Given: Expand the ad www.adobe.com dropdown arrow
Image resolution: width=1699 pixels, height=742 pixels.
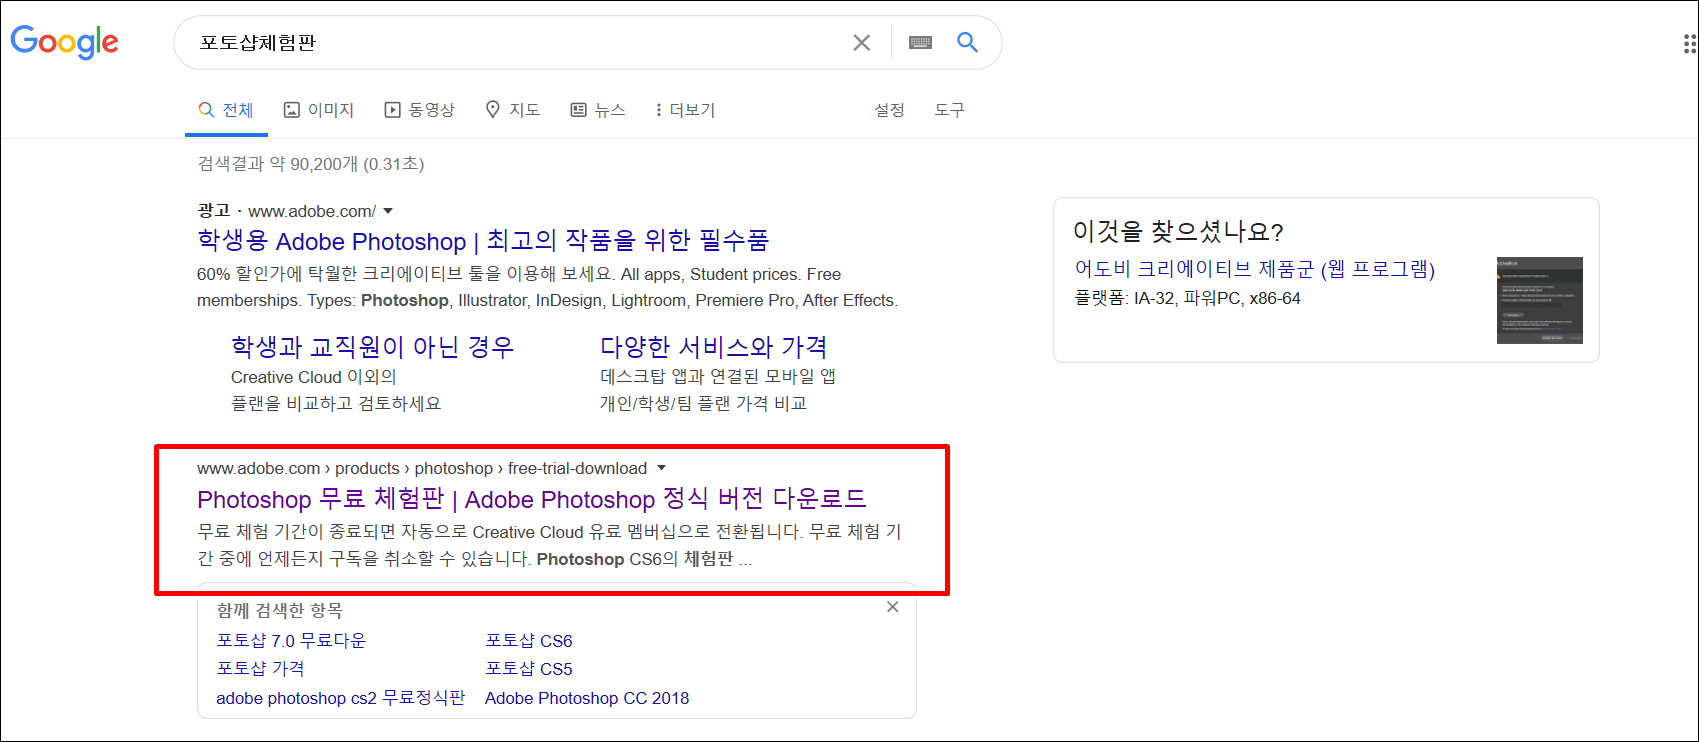Looking at the screenshot, I should tap(388, 211).
